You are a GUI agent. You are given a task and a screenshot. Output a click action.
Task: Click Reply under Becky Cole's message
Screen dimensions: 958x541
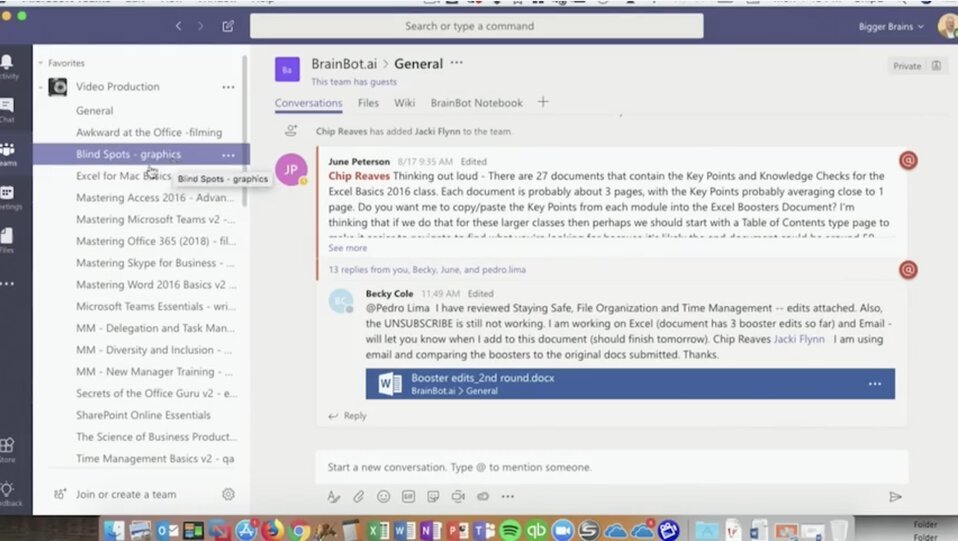pyautogui.click(x=347, y=416)
